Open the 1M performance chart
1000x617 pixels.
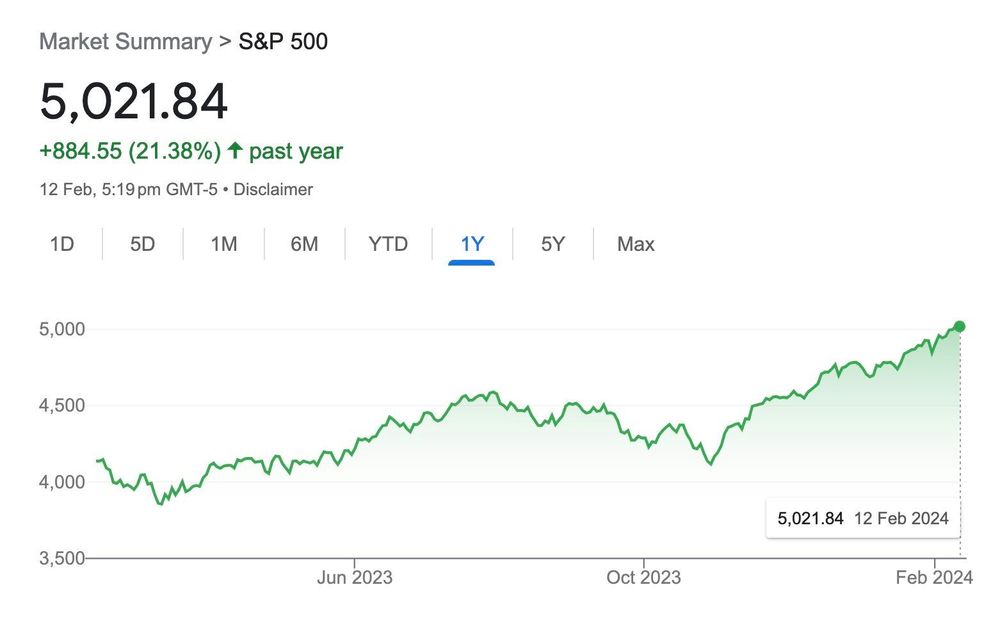pyautogui.click(x=223, y=243)
